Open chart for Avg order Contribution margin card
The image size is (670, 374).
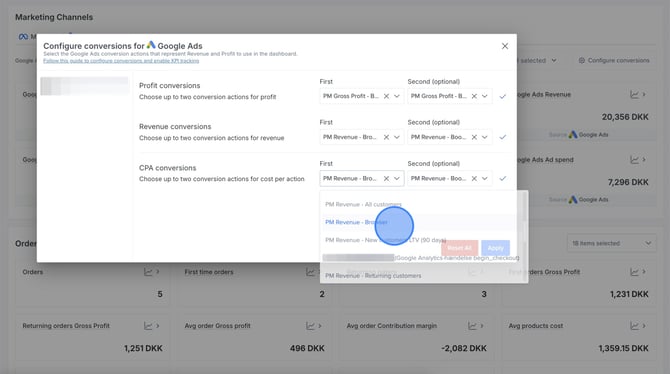coord(472,326)
